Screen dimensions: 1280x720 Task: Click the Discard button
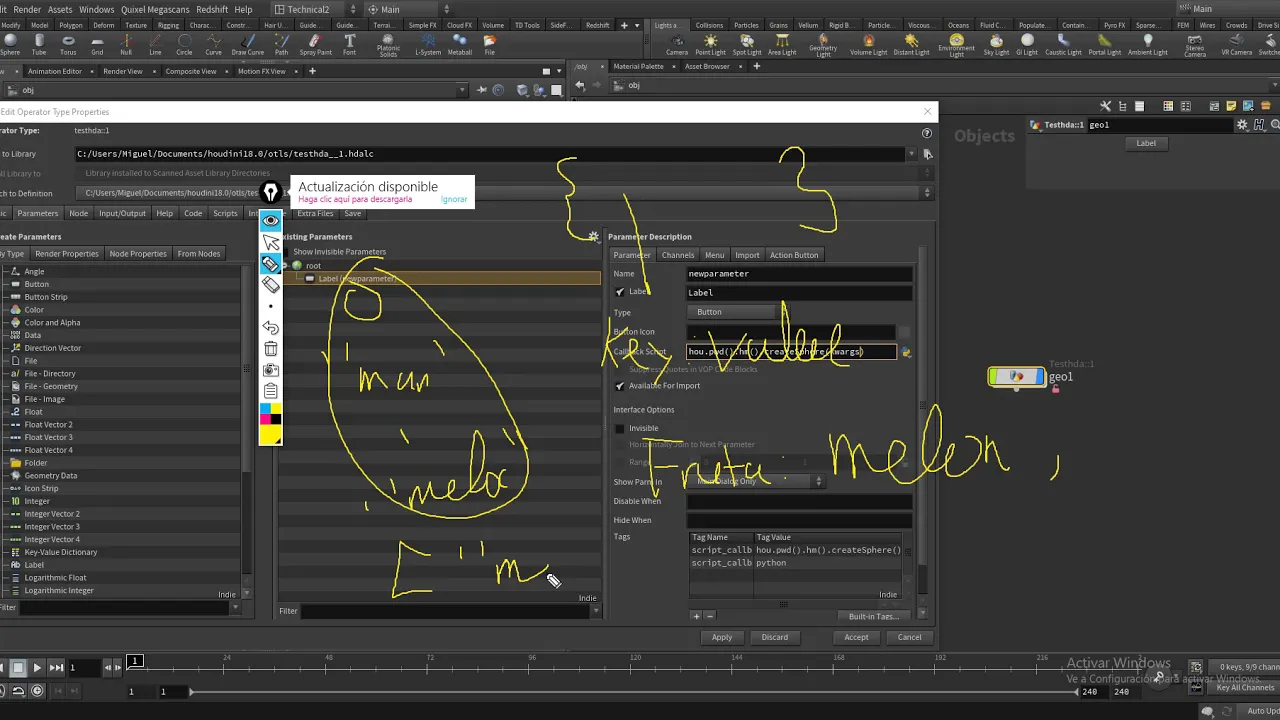[x=775, y=637]
